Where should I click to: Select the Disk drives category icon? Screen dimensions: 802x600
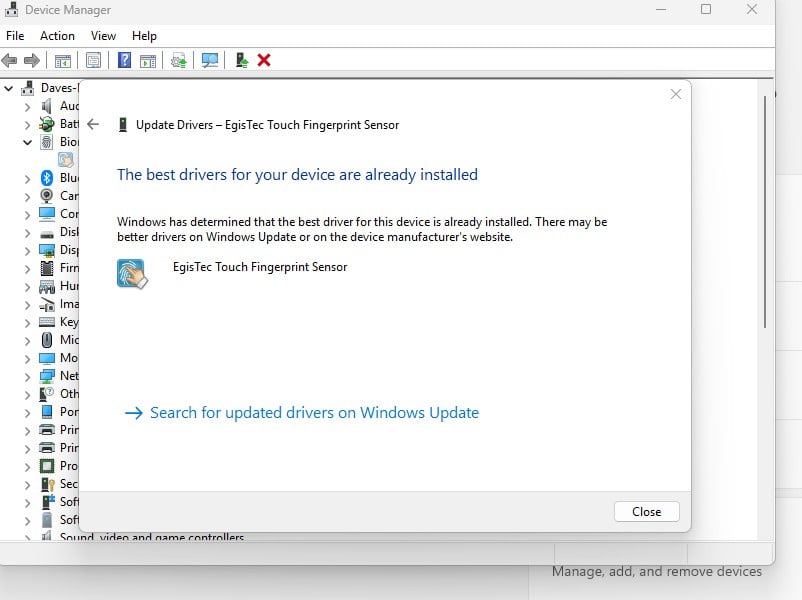(x=47, y=234)
